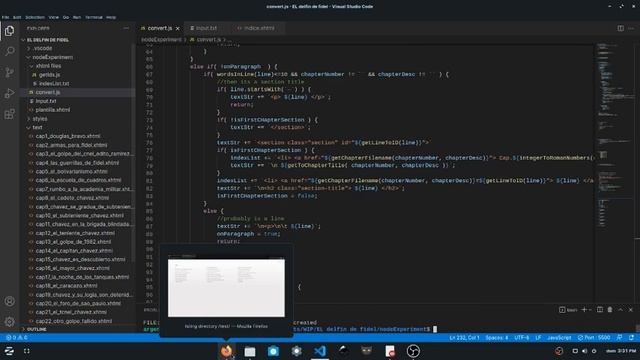Open the settings app in the taskbar
This screenshot has height=360, width=640.
[x=296, y=351]
